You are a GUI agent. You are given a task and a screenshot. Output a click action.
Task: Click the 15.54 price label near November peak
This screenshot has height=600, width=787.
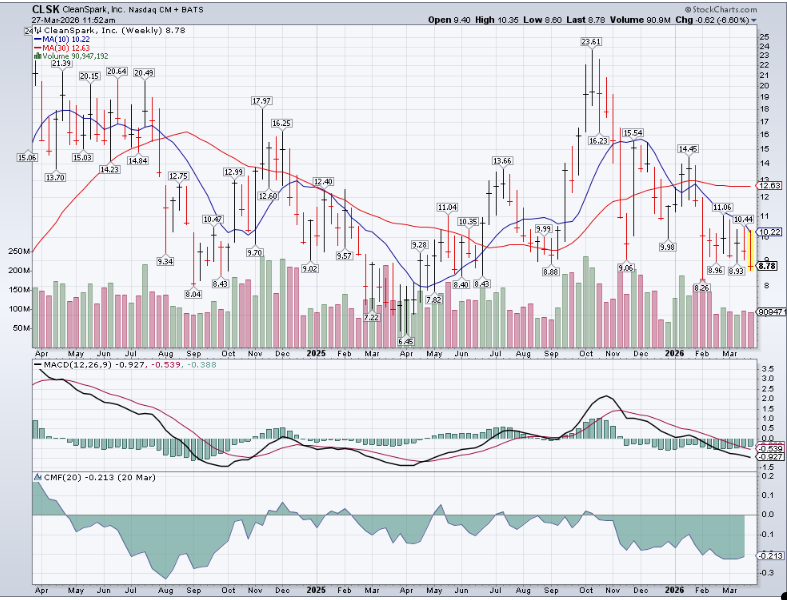632,133
